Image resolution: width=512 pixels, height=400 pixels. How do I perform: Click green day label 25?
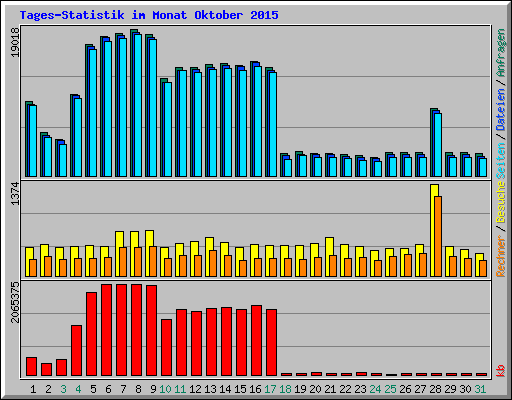click(x=391, y=389)
